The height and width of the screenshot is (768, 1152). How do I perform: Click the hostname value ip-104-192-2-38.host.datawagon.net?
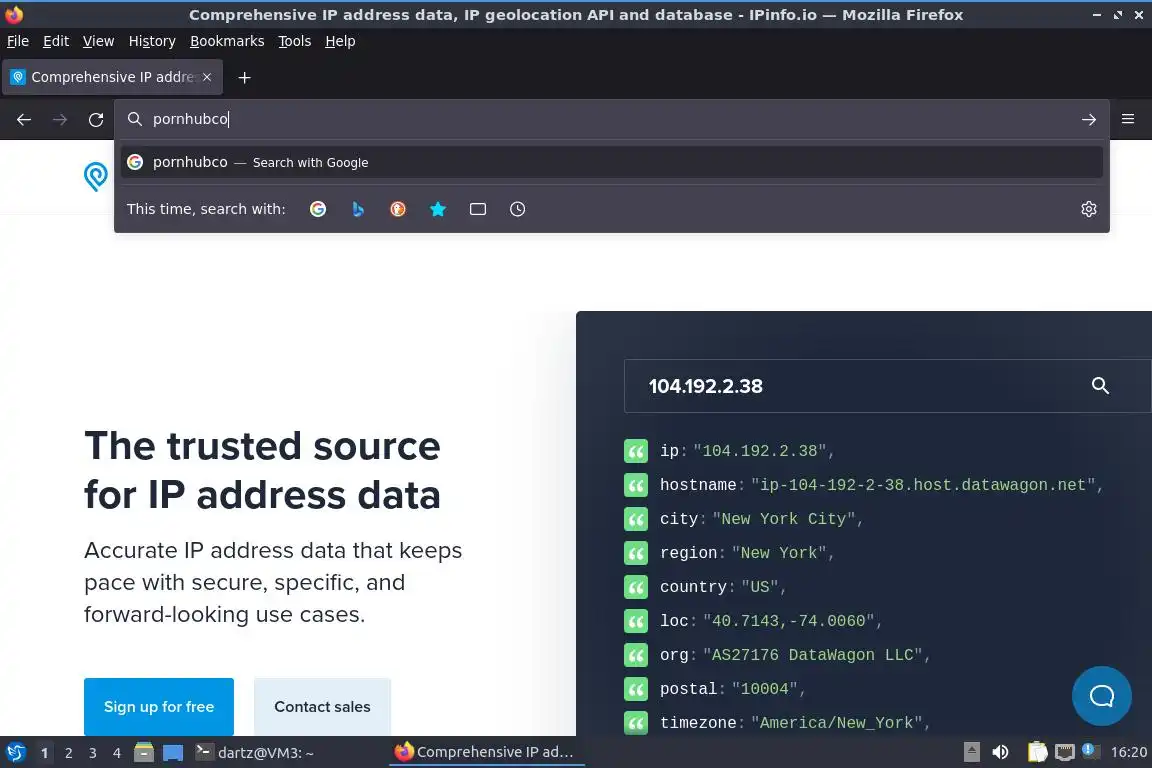click(x=923, y=485)
